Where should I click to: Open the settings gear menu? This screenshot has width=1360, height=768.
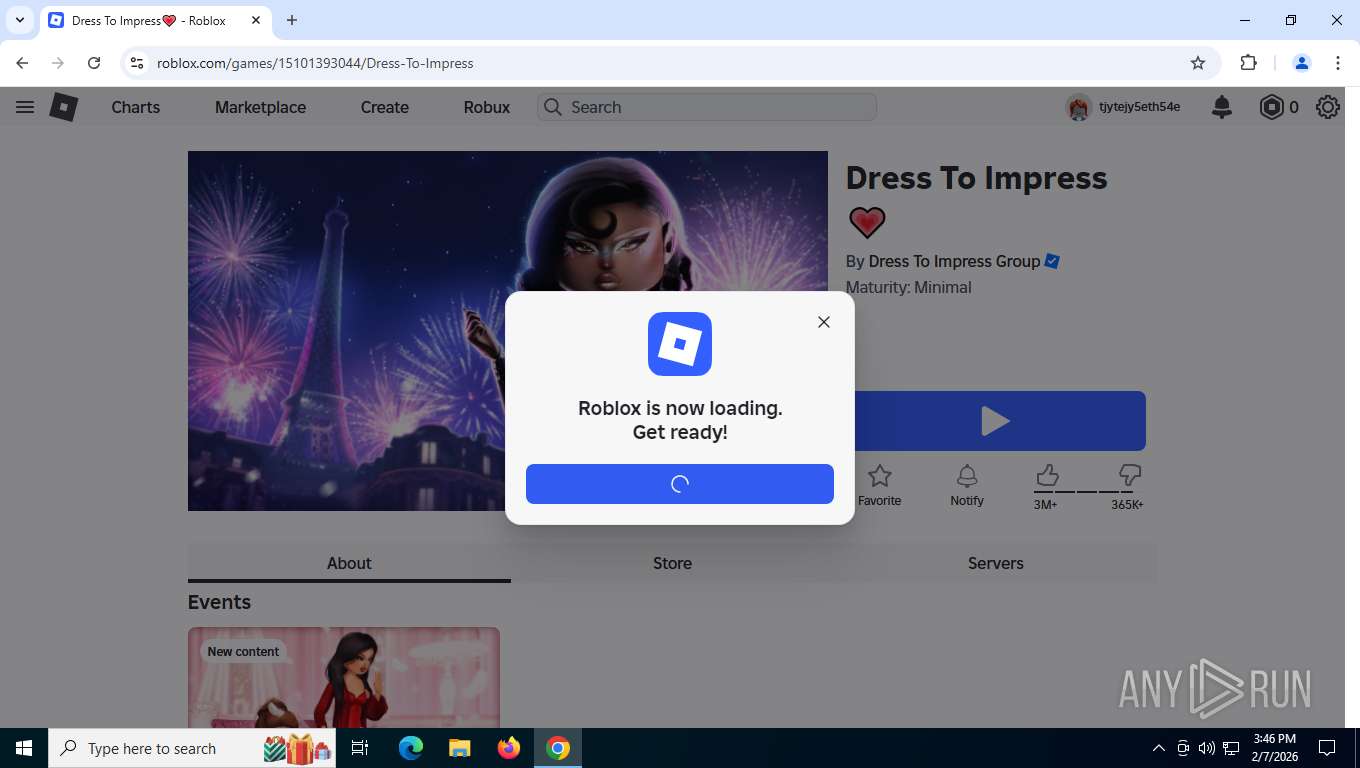coord(1328,107)
